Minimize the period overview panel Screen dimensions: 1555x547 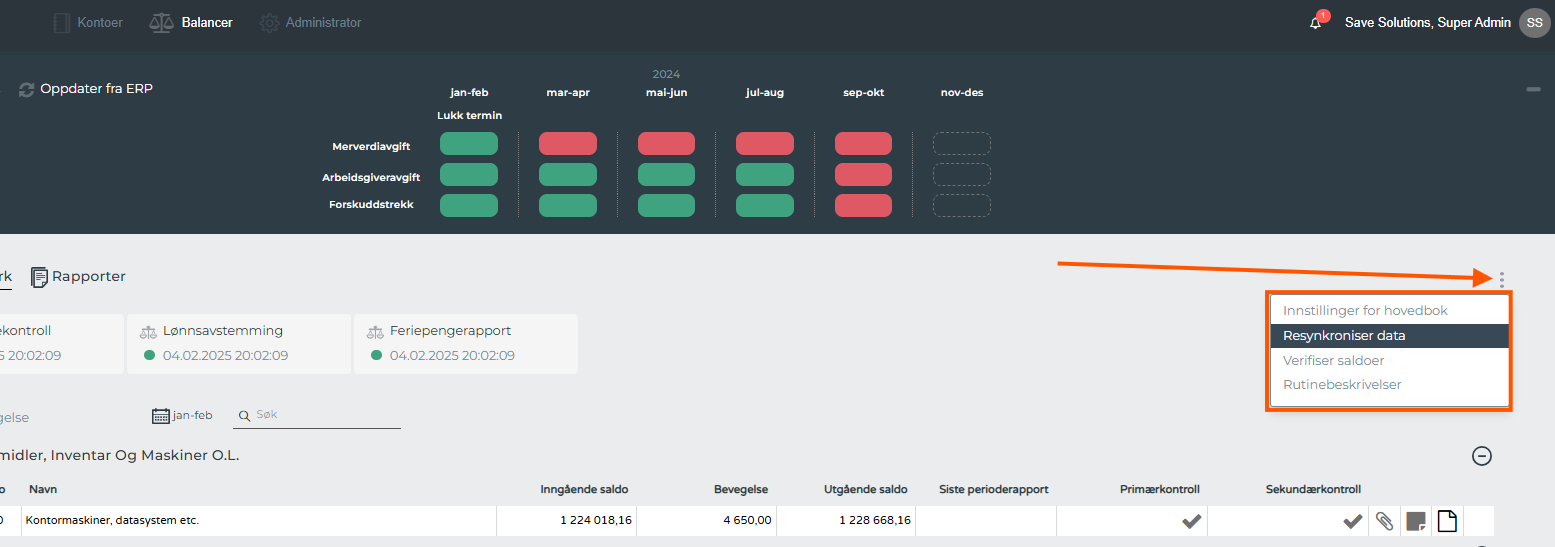1533,90
